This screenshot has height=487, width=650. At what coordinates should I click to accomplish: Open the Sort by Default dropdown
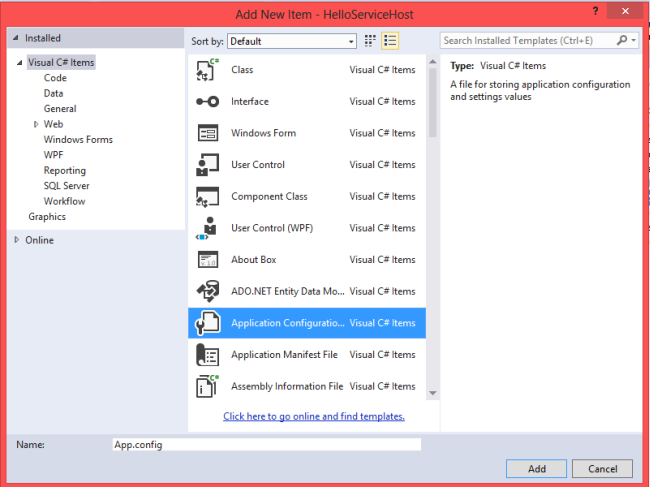pos(292,41)
